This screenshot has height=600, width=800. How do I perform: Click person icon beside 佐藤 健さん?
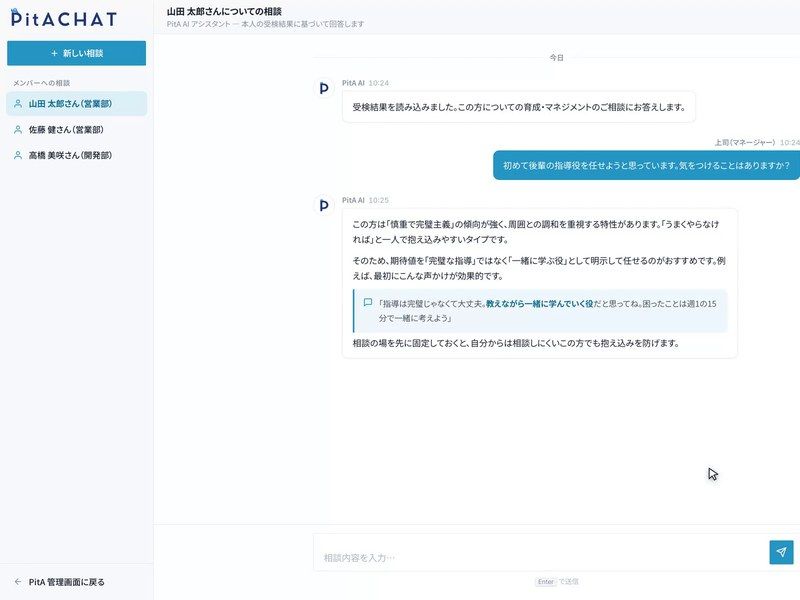(x=18, y=130)
